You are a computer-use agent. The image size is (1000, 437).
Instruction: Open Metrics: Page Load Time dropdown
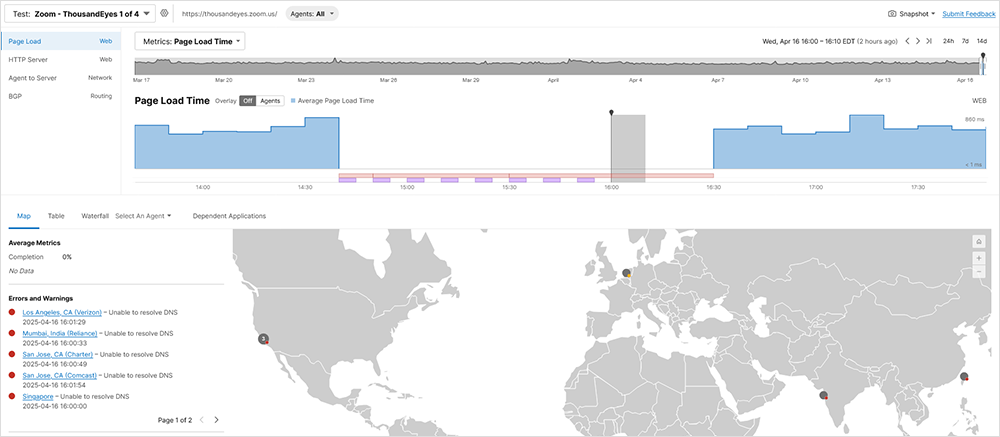(x=190, y=42)
